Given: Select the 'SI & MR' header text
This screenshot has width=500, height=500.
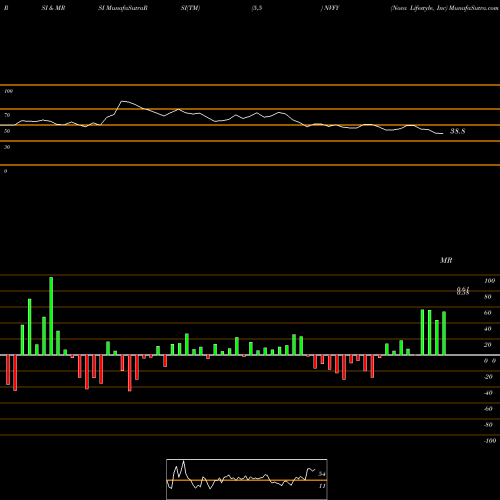Looking at the screenshot, I should 53,8.
